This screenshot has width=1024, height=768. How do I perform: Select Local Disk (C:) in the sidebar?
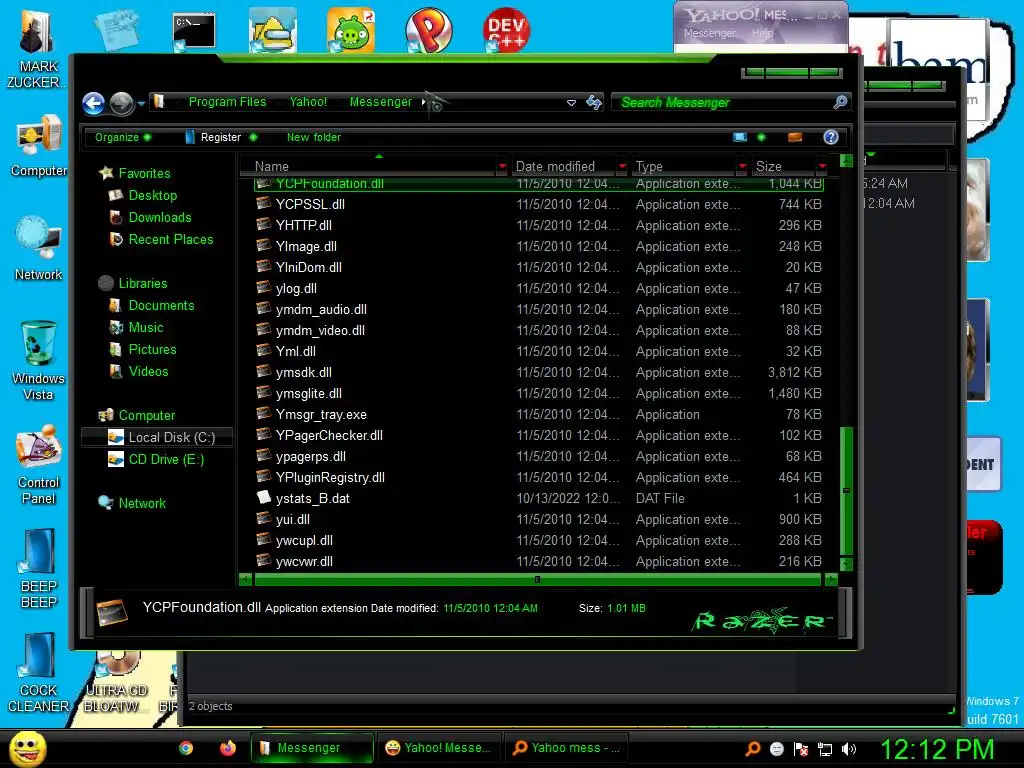(157, 438)
